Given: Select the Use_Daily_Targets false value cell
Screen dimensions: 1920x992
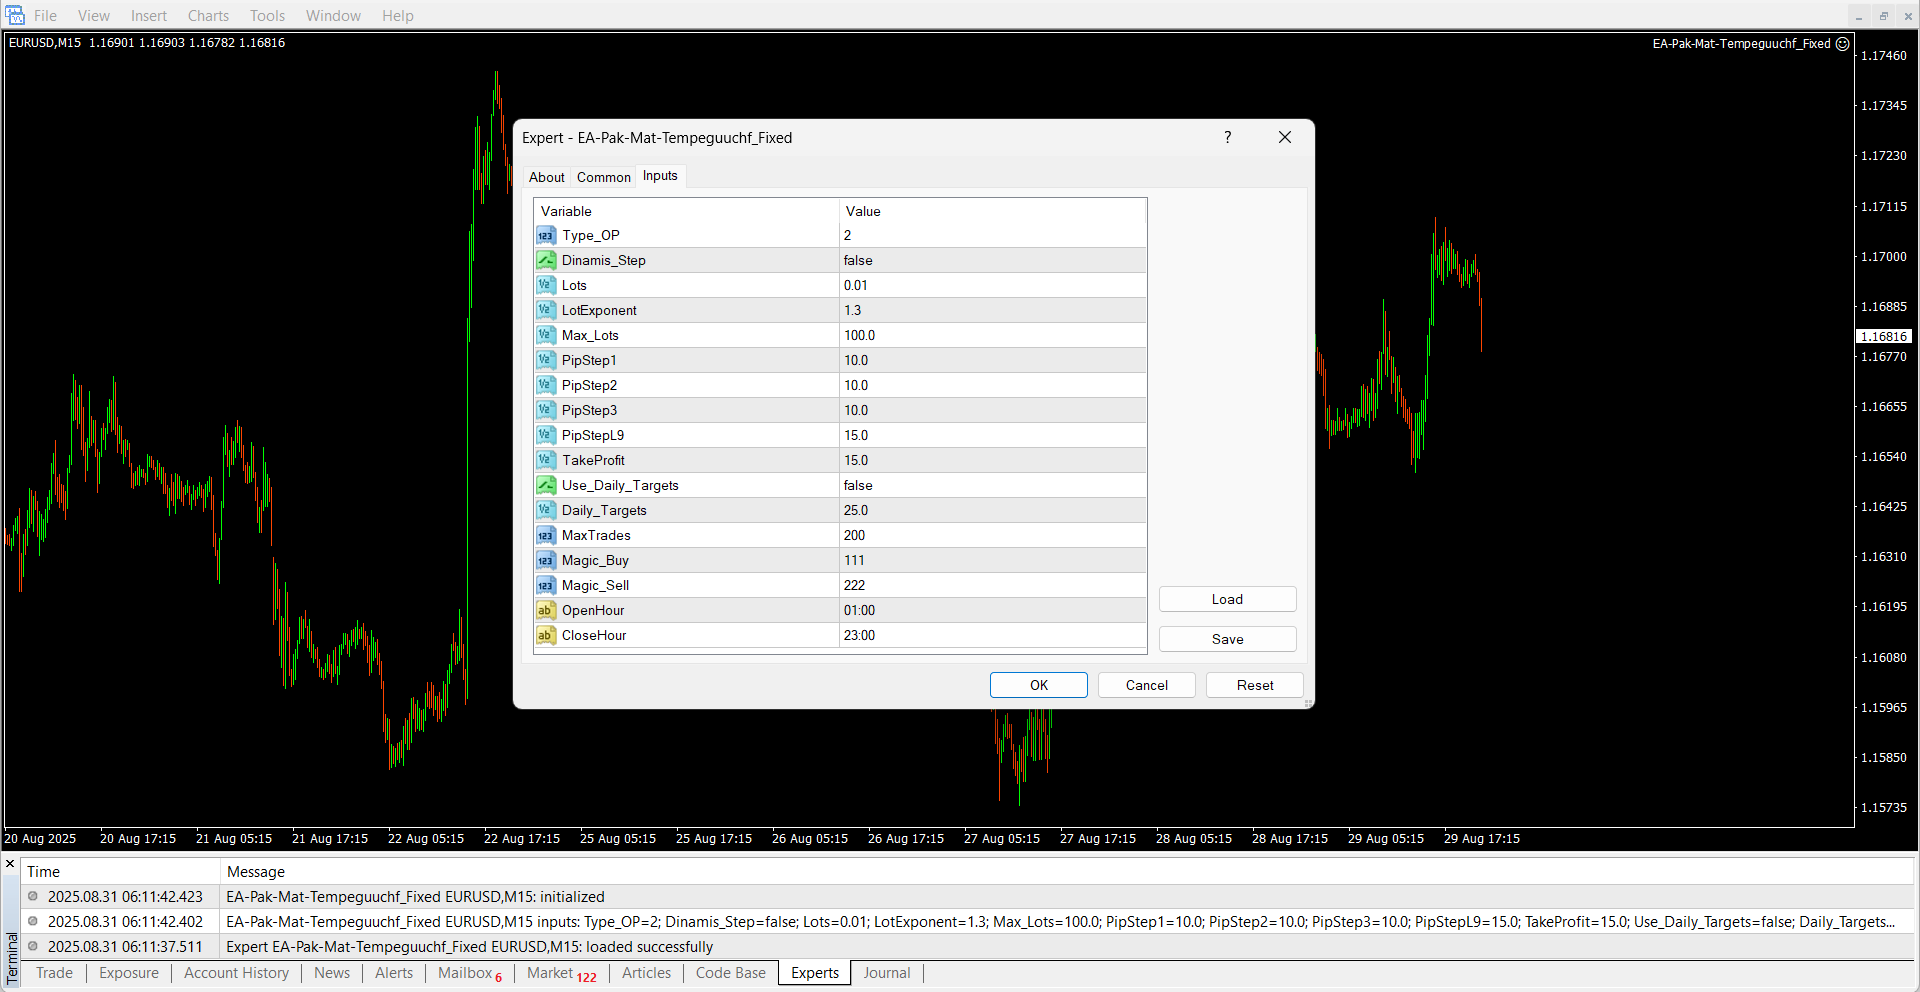Looking at the screenshot, I should pyautogui.click(x=990, y=486).
